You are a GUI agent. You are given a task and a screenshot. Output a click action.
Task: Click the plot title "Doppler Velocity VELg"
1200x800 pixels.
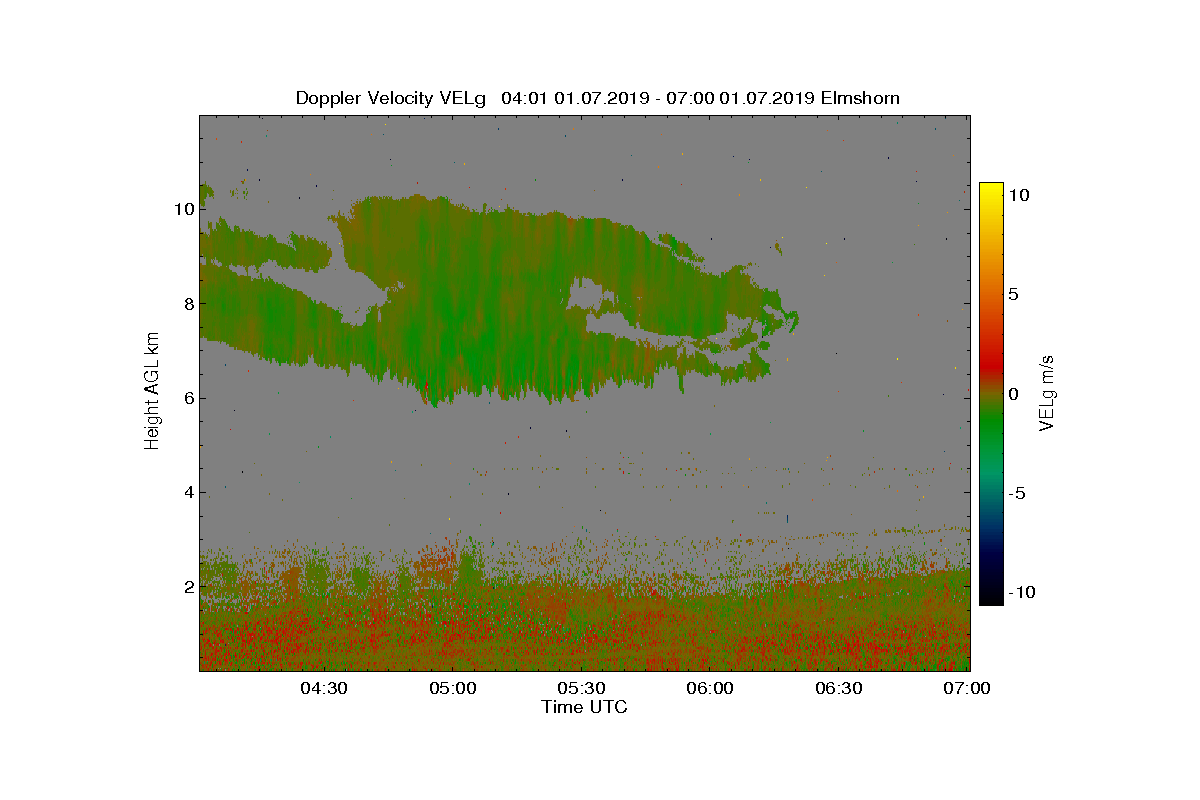coord(391,98)
